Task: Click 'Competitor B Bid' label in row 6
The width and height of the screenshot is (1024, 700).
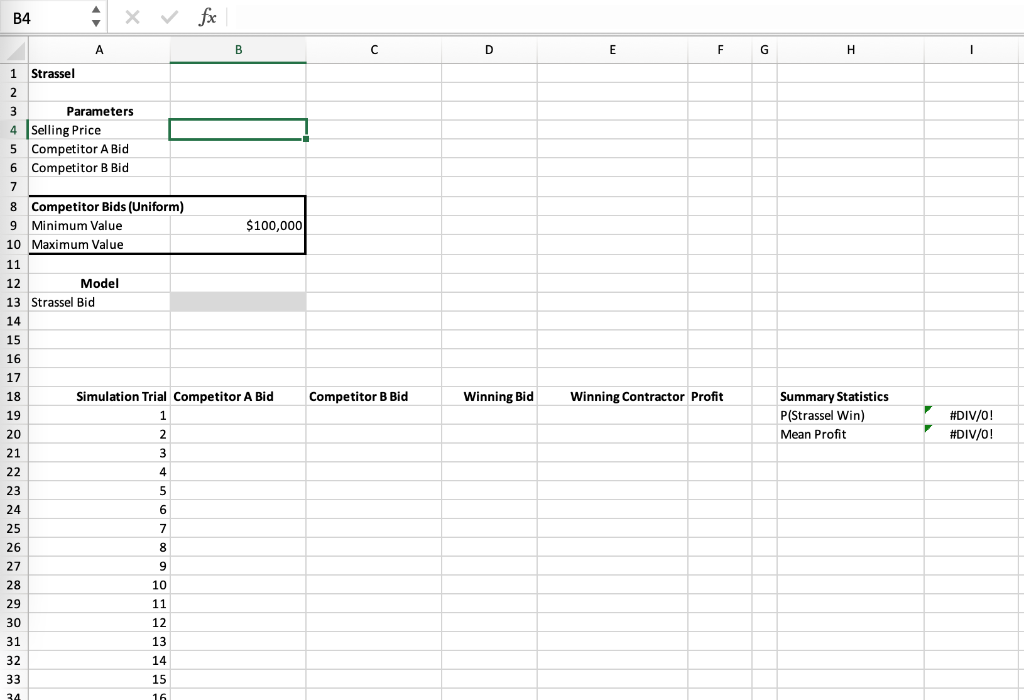Action: [x=99, y=168]
